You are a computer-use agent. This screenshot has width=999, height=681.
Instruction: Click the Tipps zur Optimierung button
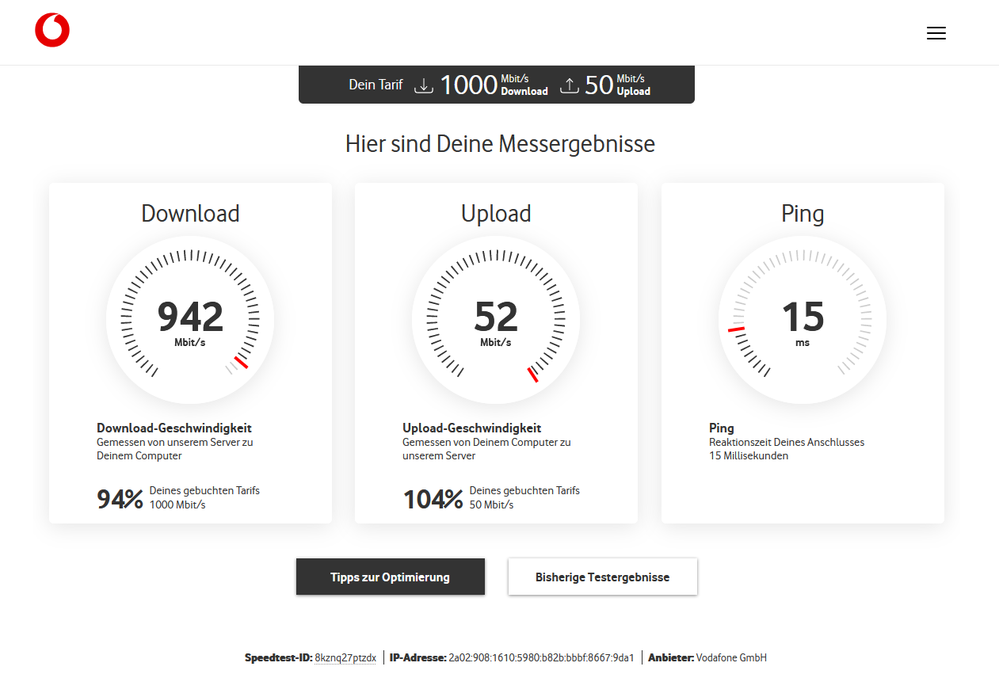pos(390,577)
